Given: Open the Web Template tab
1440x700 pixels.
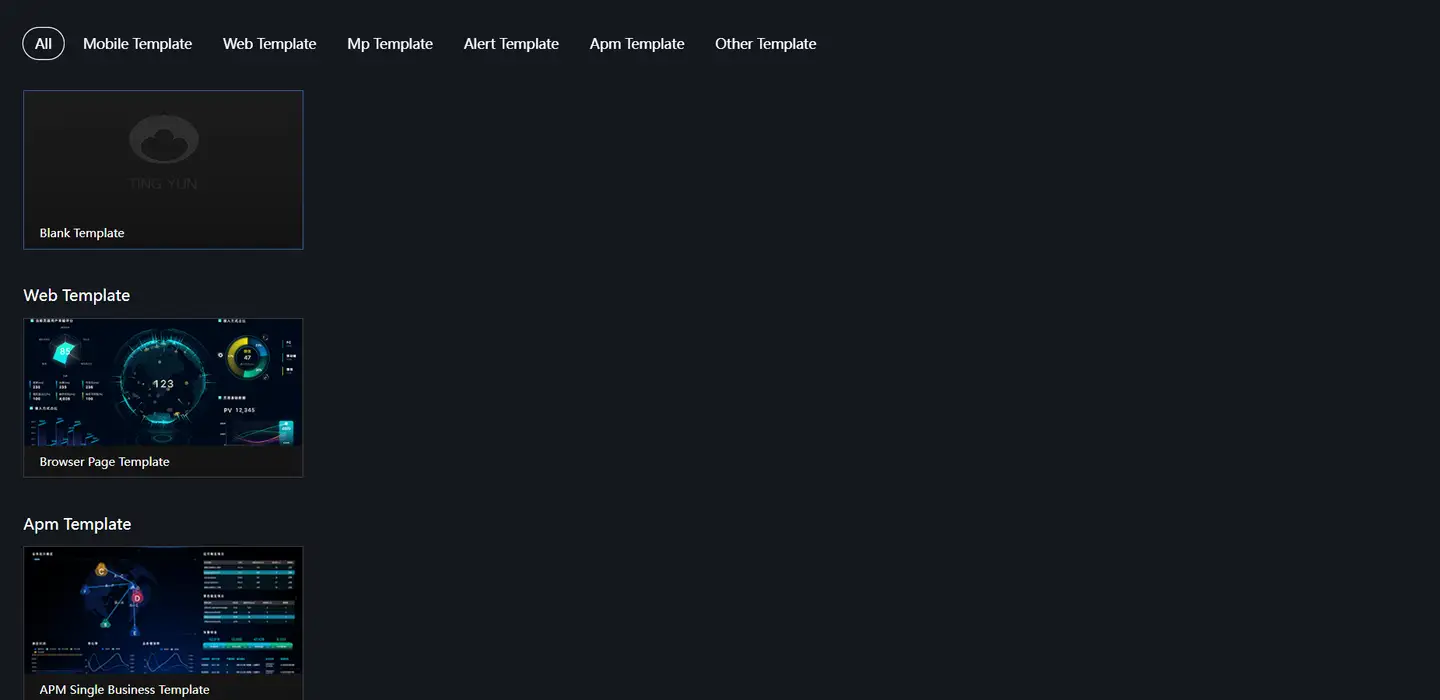Looking at the screenshot, I should [269, 44].
